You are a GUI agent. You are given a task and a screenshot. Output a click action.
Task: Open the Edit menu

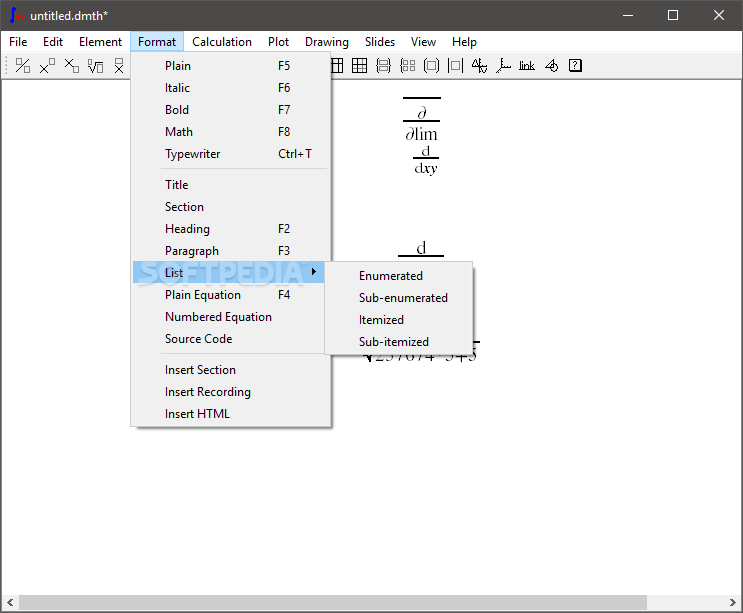coord(53,42)
